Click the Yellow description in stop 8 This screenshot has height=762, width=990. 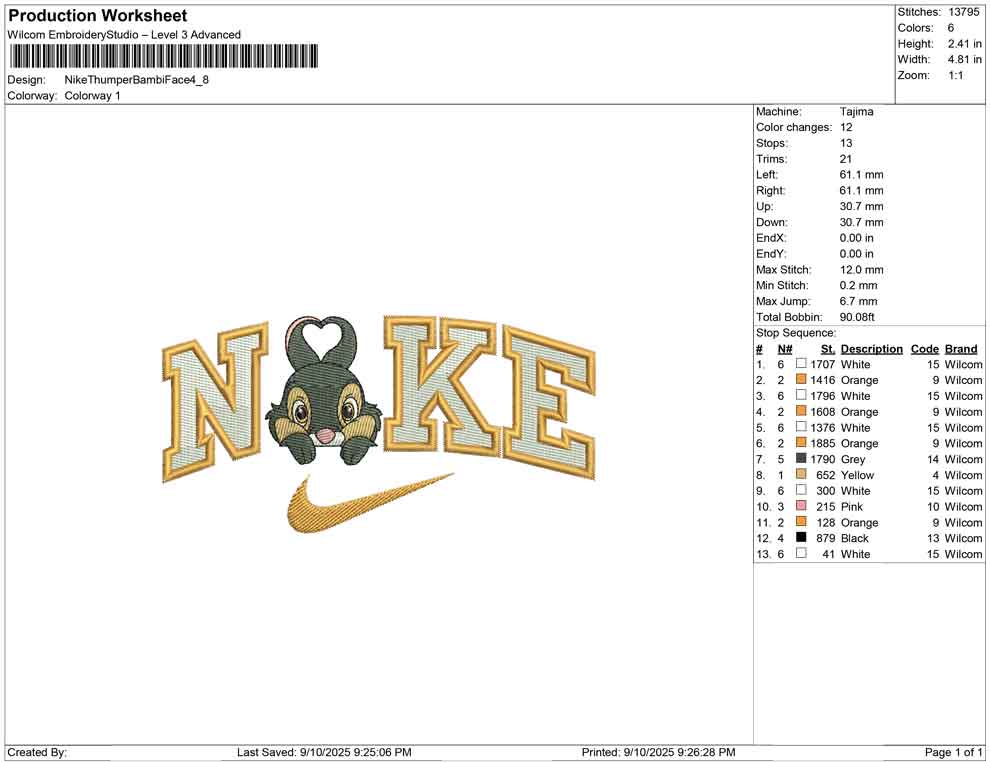point(857,475)
